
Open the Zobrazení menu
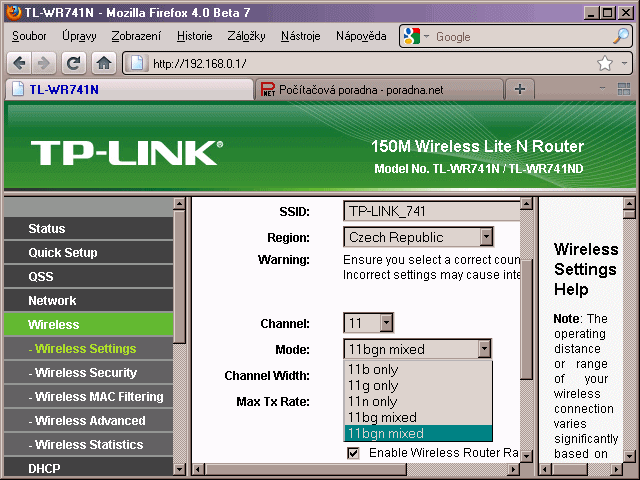click(x=136, y=36)
